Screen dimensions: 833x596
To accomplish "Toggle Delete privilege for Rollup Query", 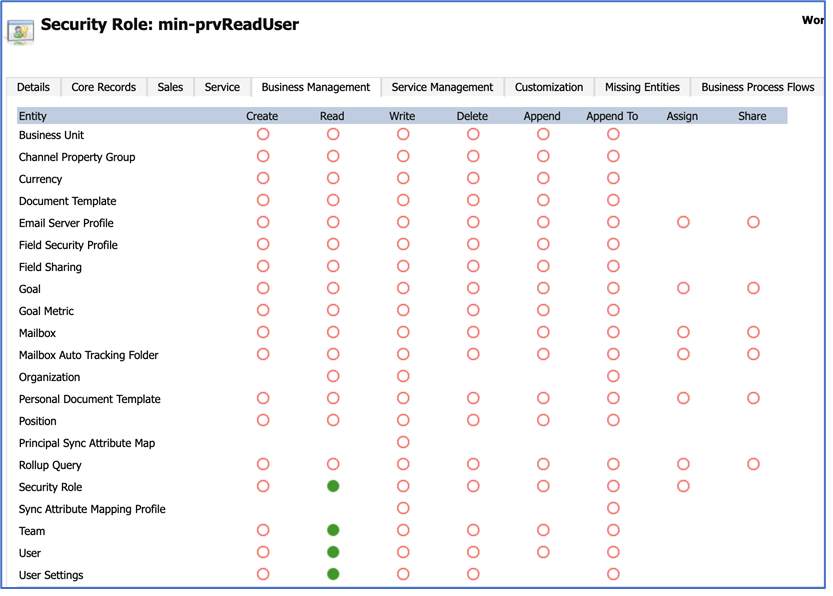I will 473,464.
